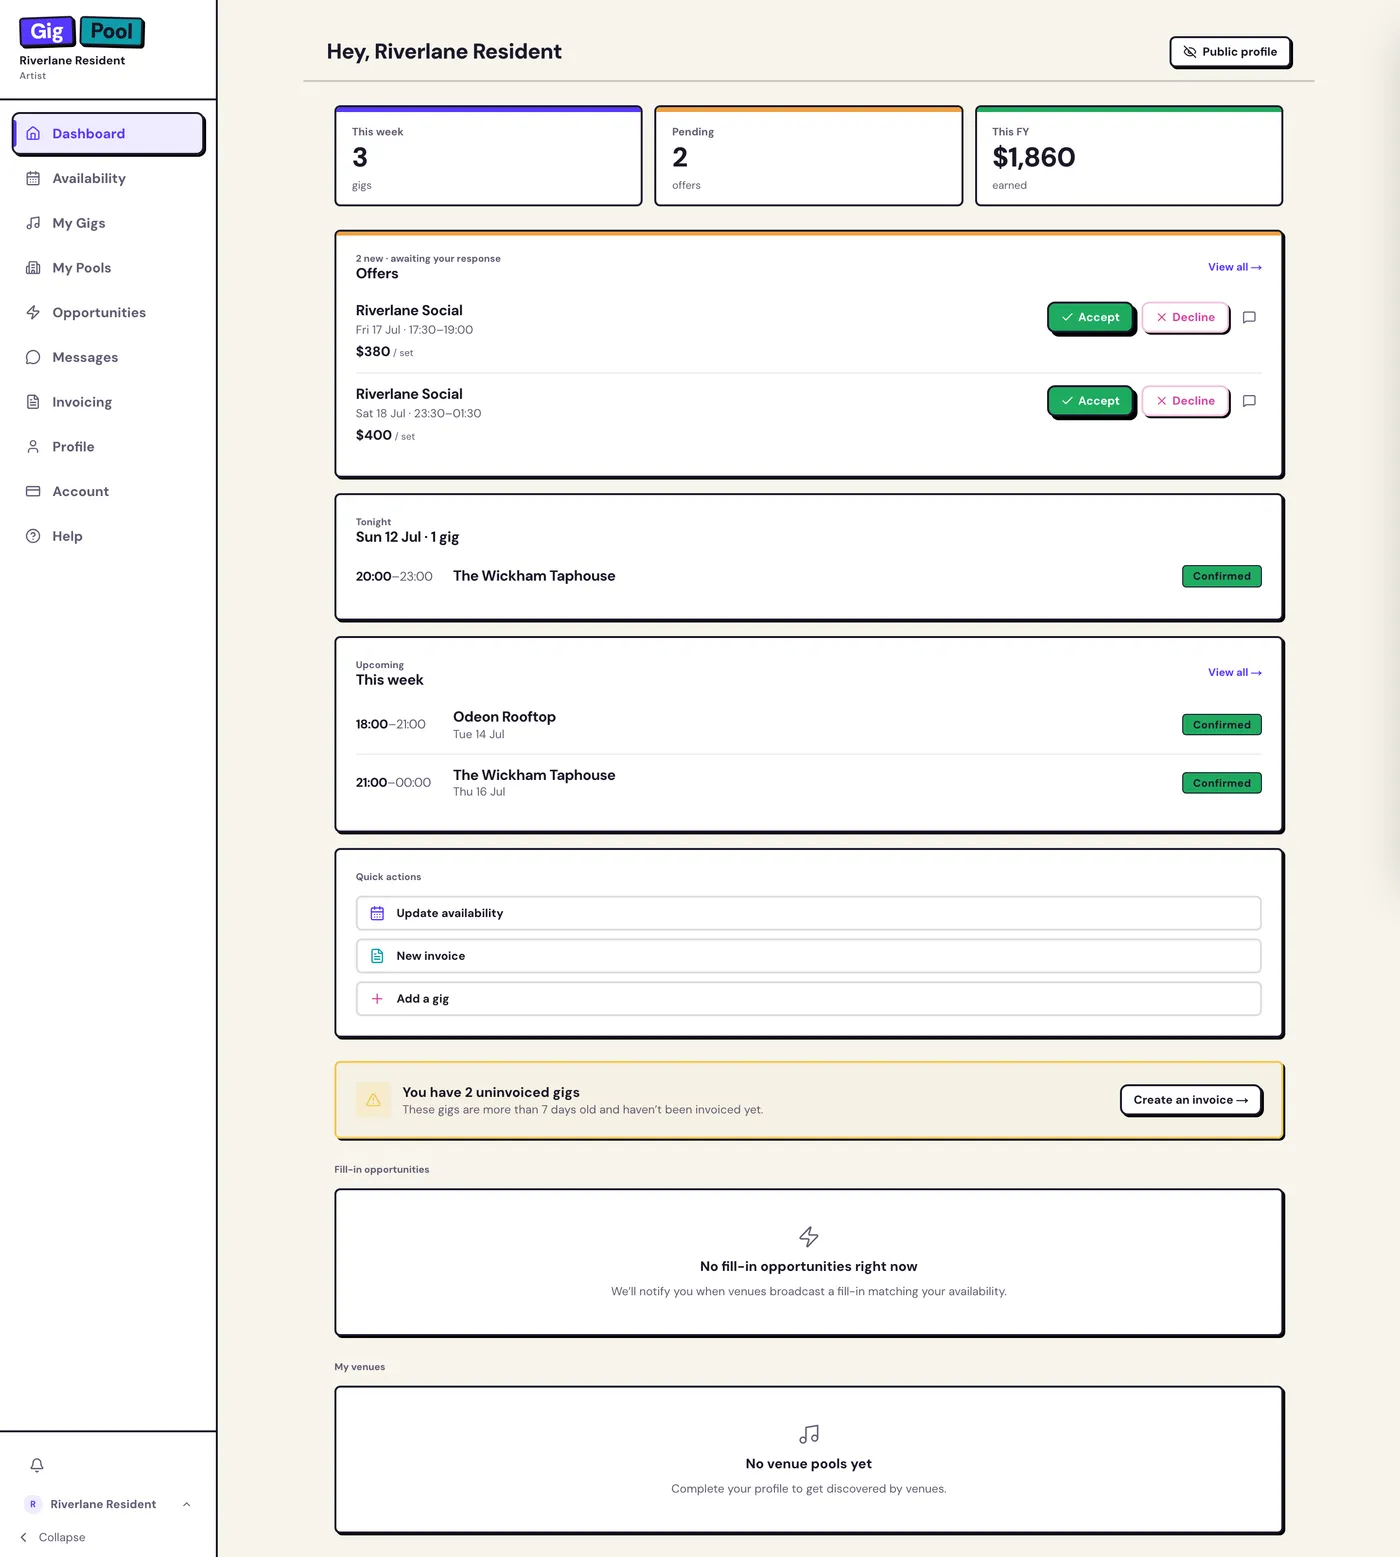Open Opportunities menu item
The image size is (1400, 1557).
click(x=108, y=312)
